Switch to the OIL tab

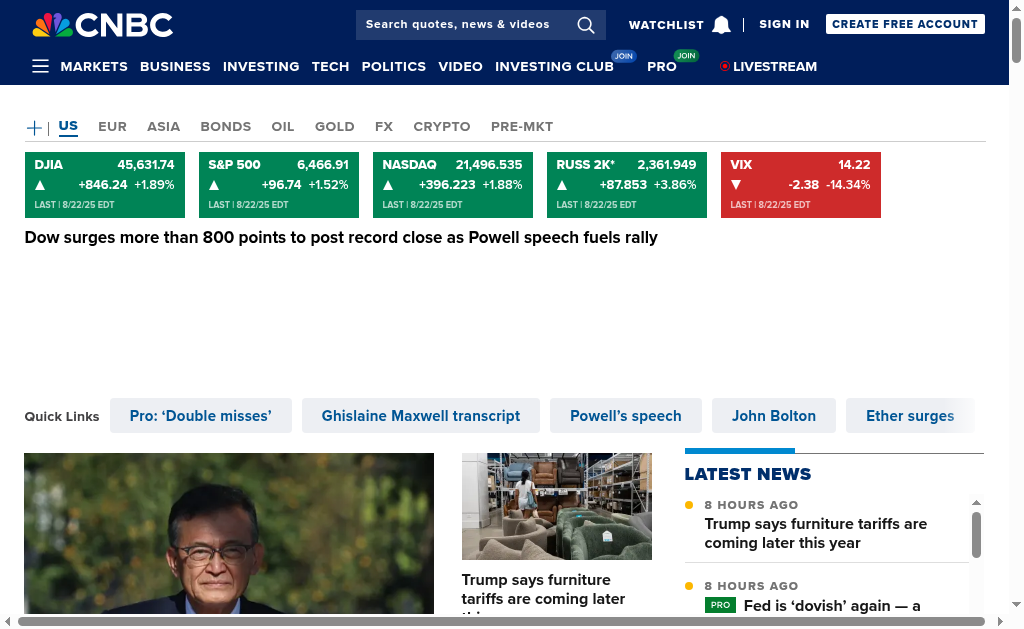click(x=283, y=127)
